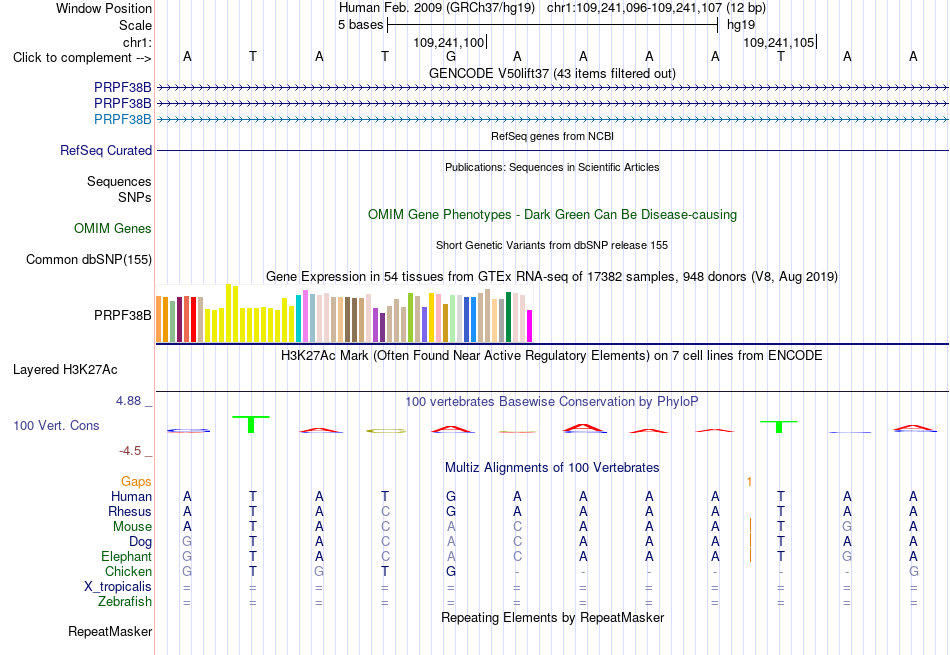
Task: Select the Mouse alignment row label
Action: [132, 527]
